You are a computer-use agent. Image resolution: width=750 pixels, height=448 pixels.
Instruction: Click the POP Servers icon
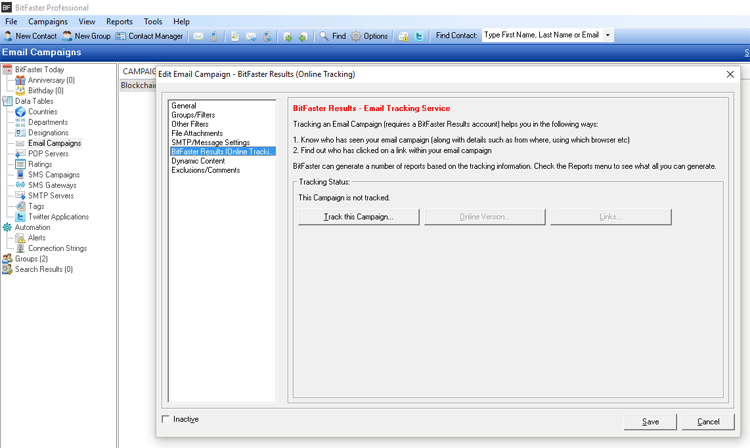20,153
